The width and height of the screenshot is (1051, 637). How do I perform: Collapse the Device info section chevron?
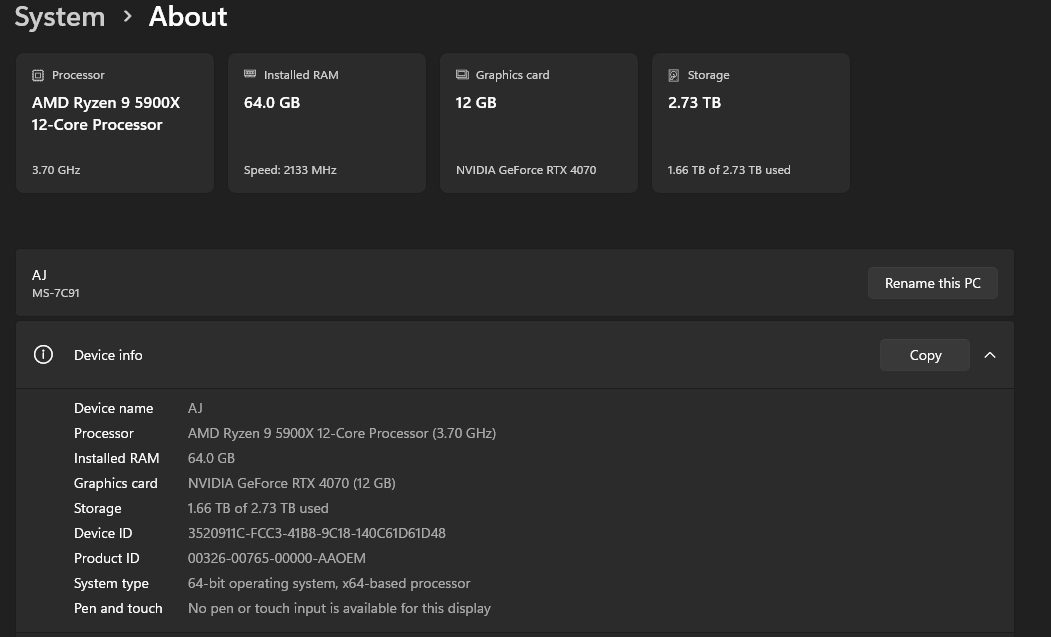point(990,355)
